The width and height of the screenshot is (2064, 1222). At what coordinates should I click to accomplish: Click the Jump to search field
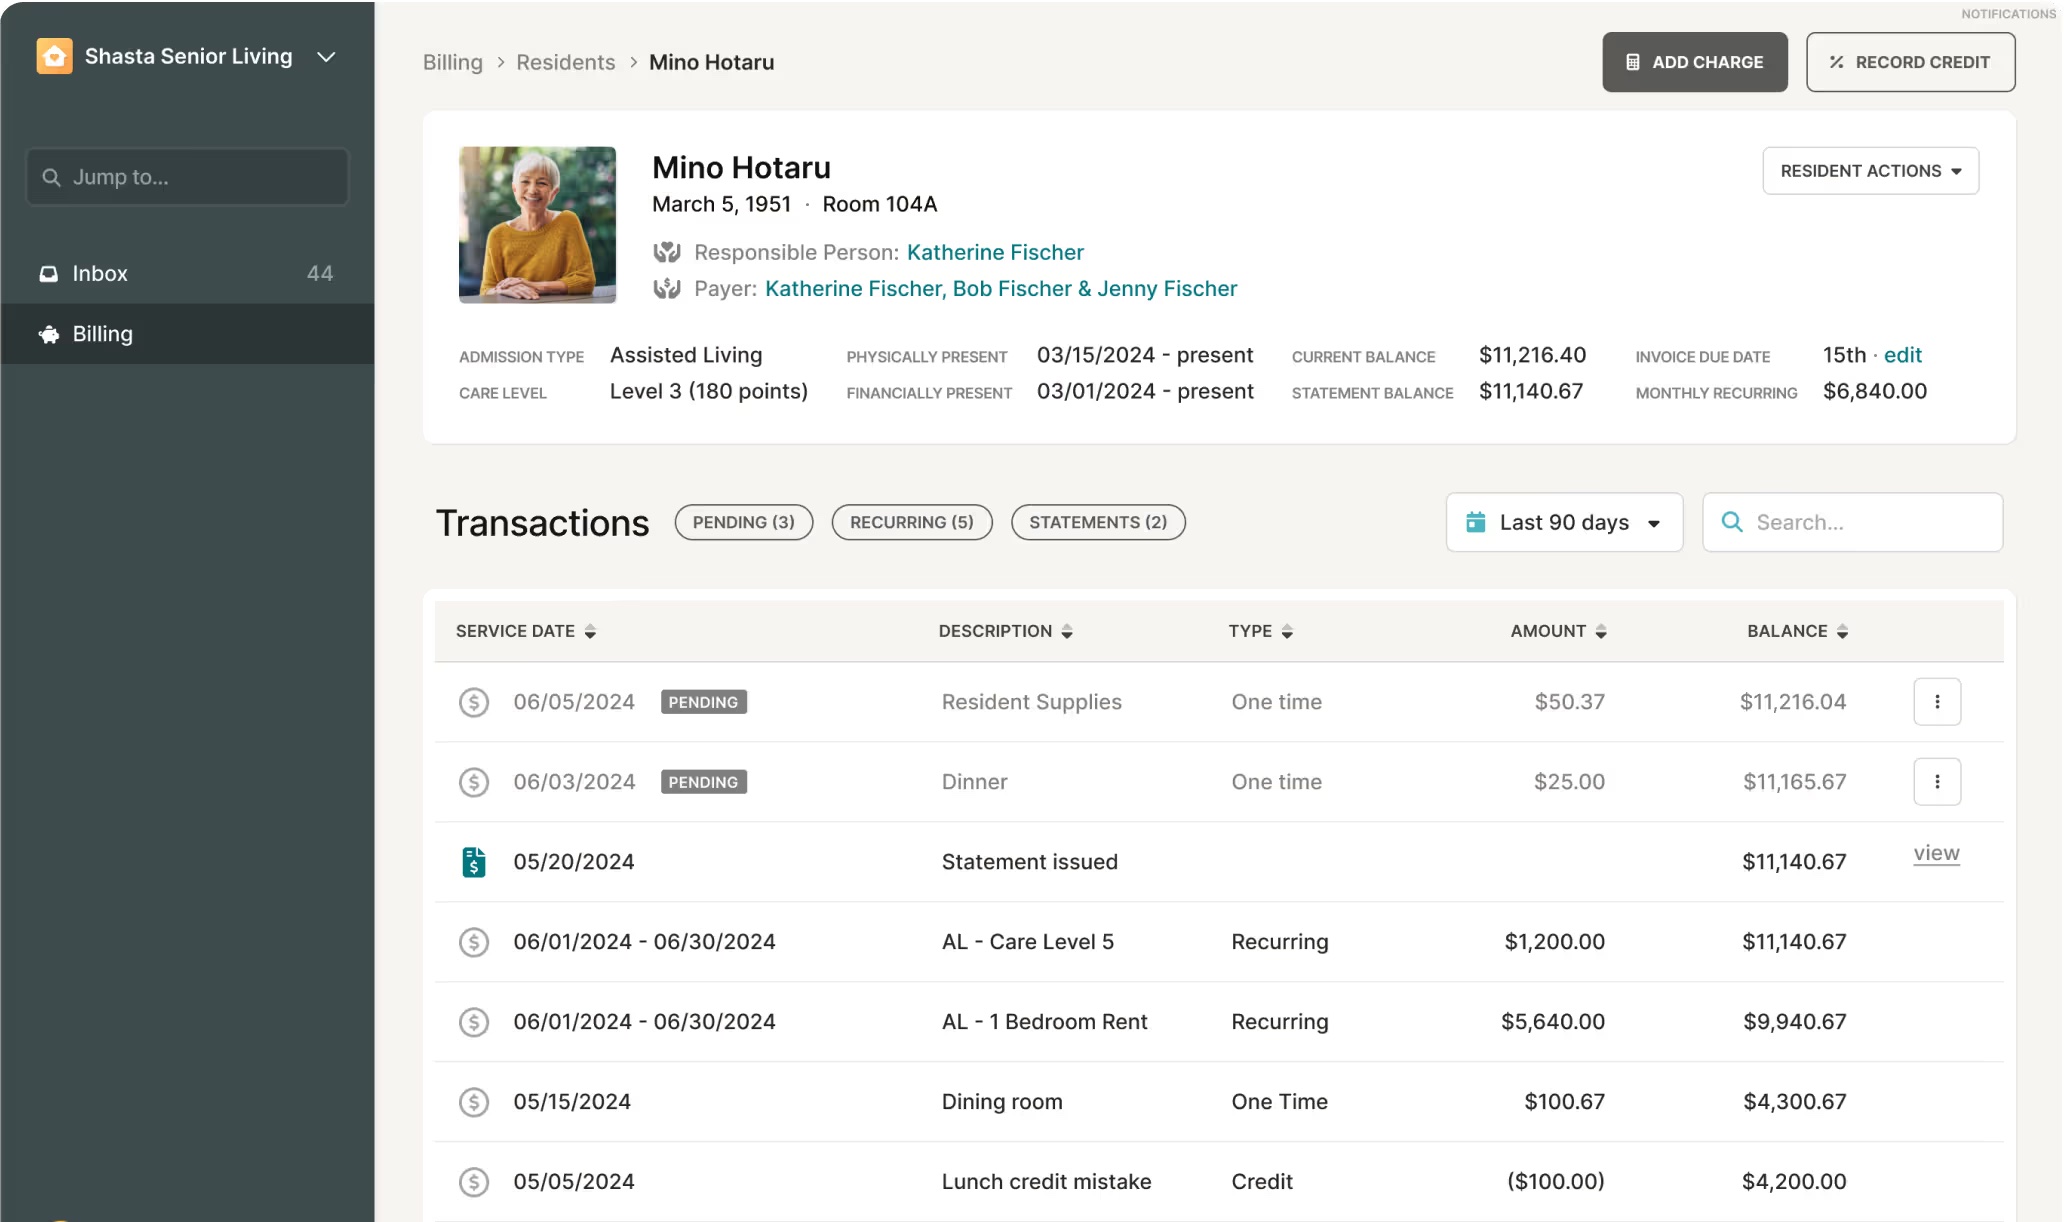188,177
